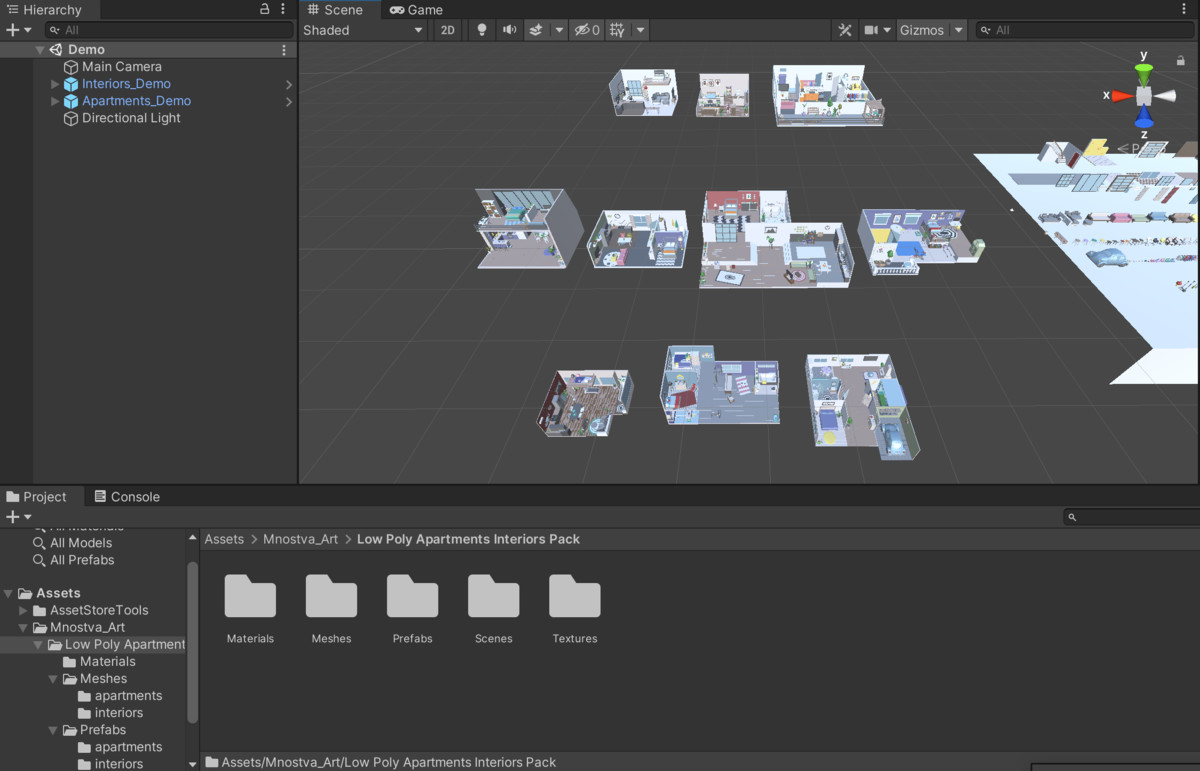Open the Project create plus menu
1200x771 pixels.
pos(19,517)
